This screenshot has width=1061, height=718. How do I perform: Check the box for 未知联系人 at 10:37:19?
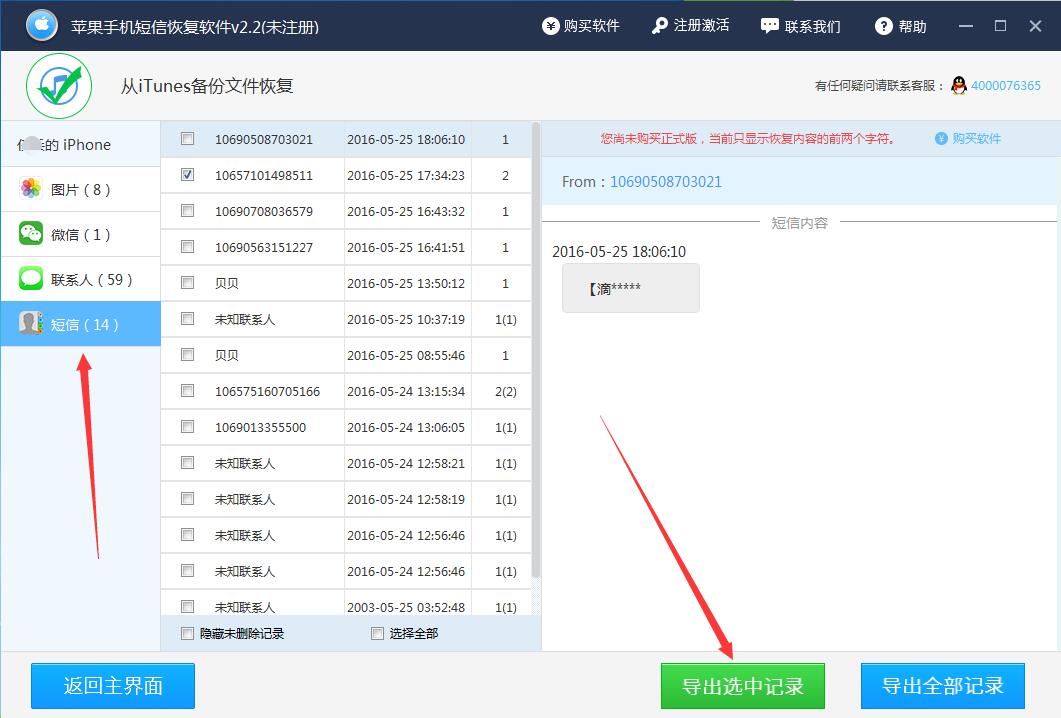187,319
